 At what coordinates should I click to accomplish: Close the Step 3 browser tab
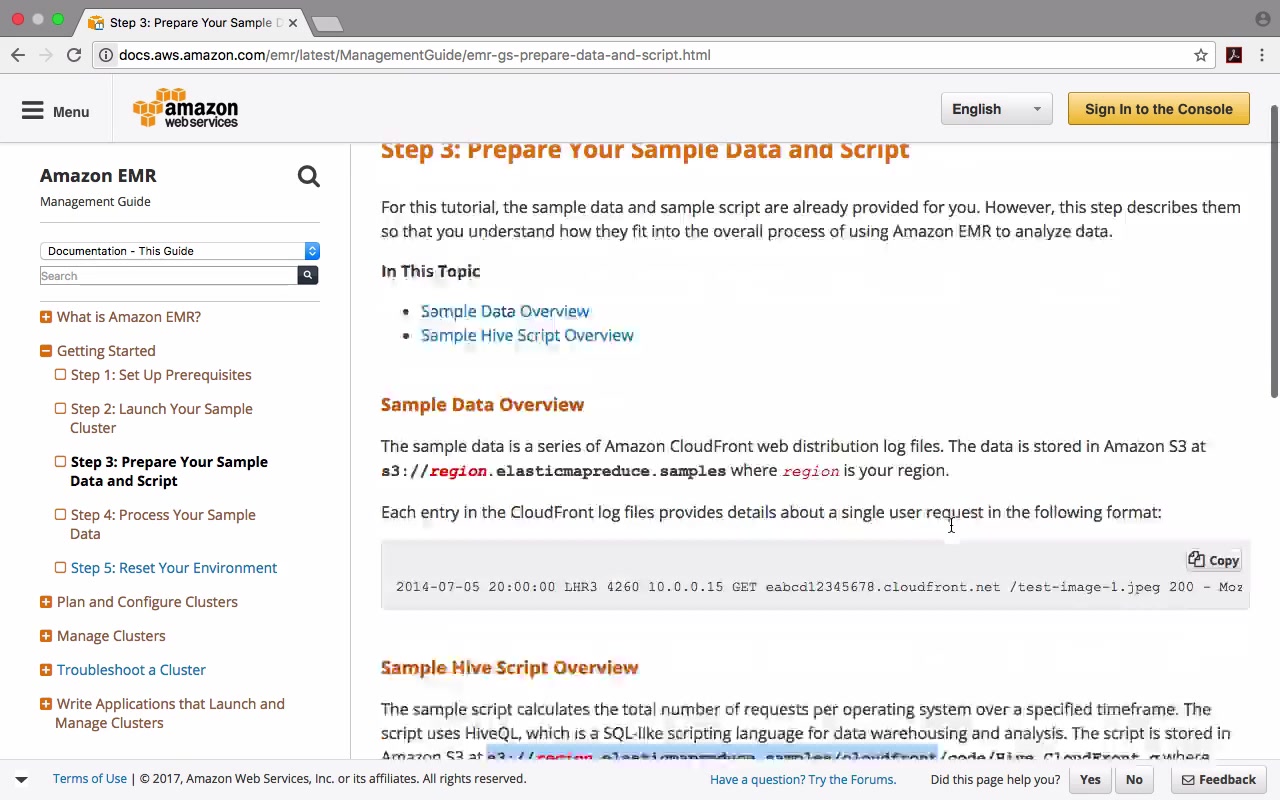tap(293, 22)
